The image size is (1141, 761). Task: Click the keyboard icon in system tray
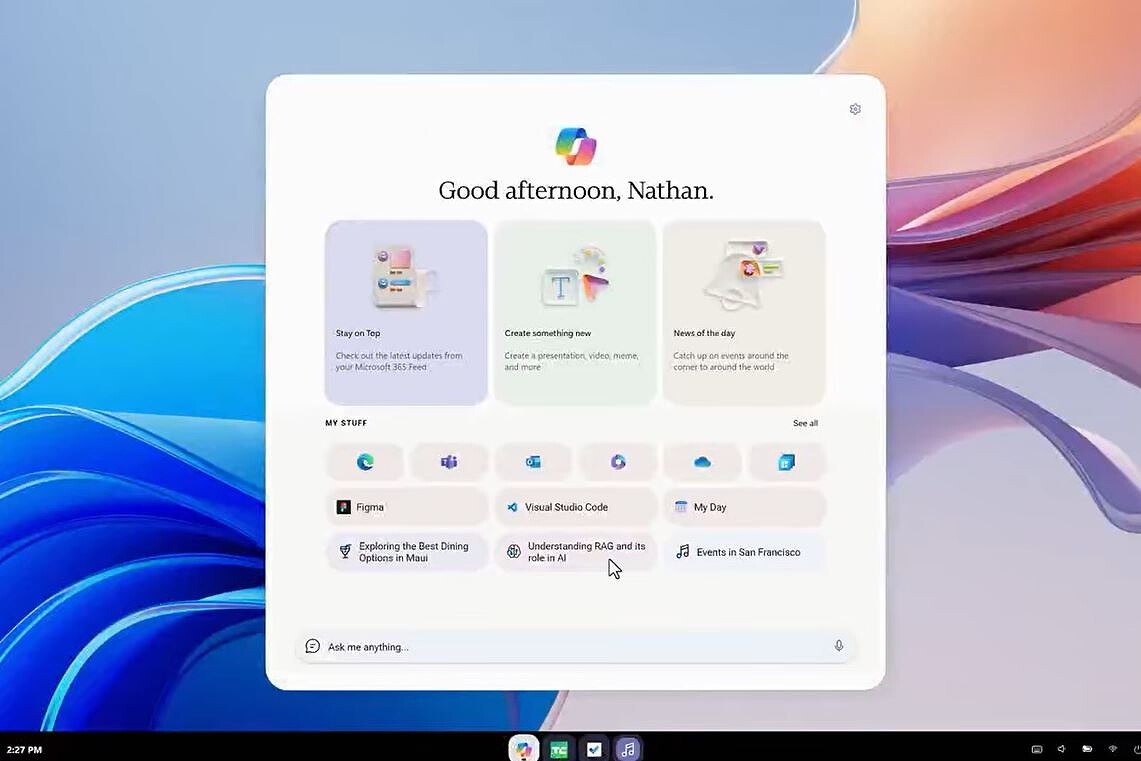click(x=1037, y=749)
